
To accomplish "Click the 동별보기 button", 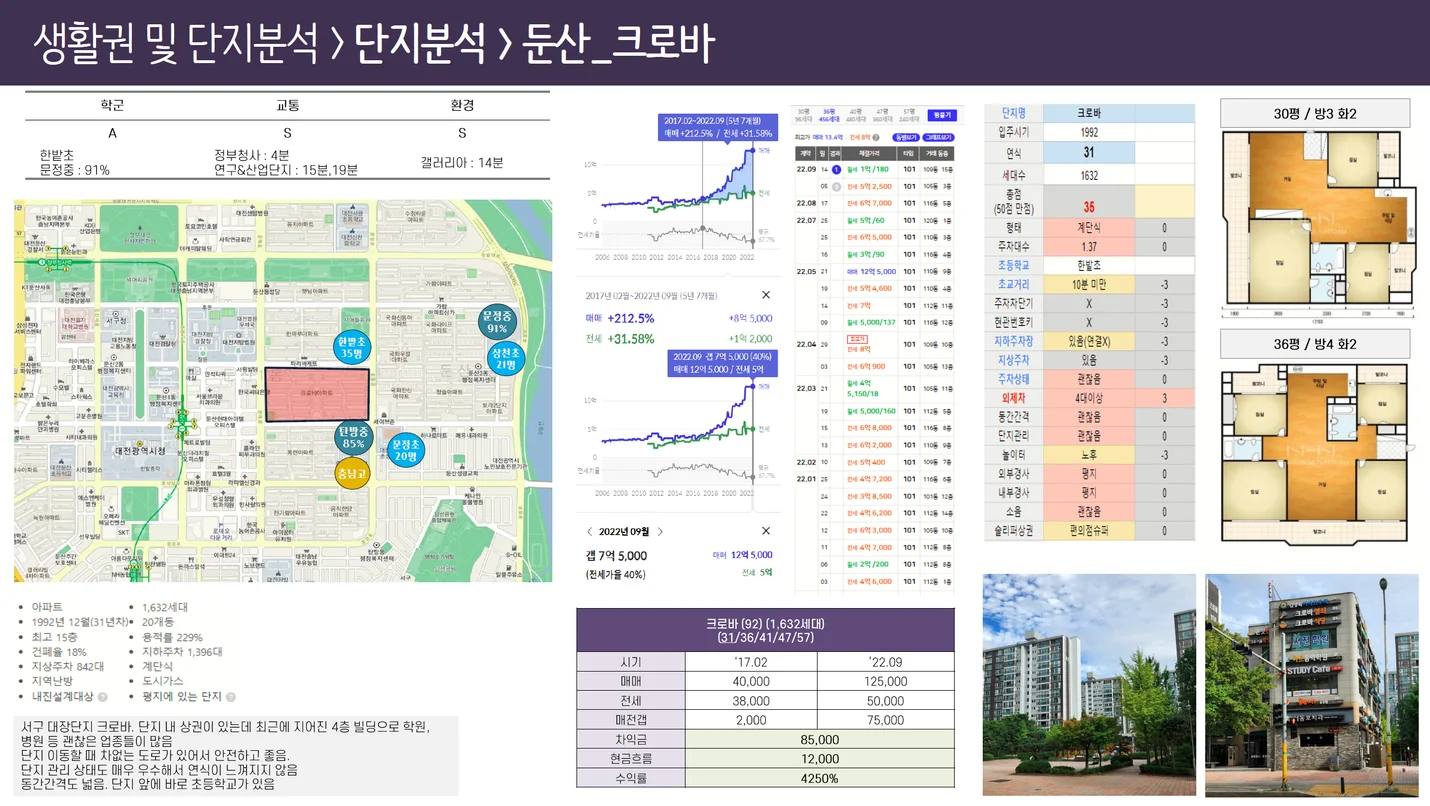I will coord(904,137).
